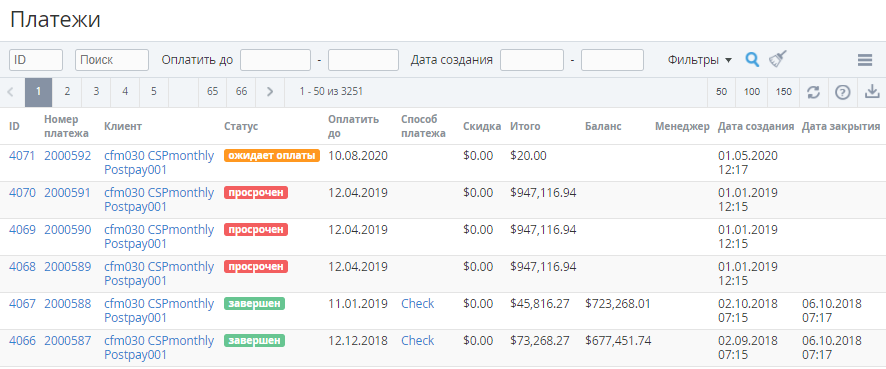Expand the Фильтры dropdown
This screenshot has width=886, height=369.
pyautogui.click(x=700, y=60)
